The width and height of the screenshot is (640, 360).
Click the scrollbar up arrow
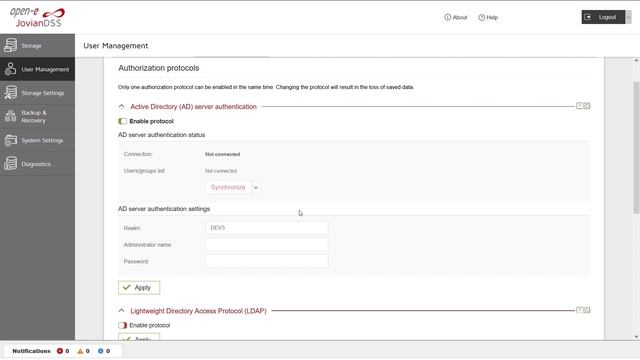coord(636,60)
